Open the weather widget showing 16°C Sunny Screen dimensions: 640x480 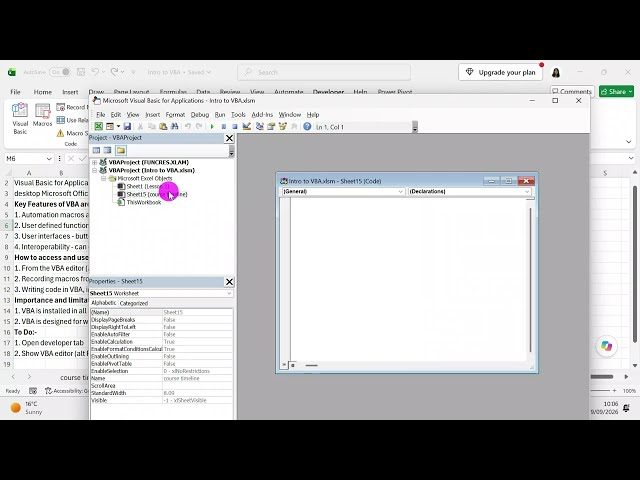pyautogui.click(x=27, y=407)
